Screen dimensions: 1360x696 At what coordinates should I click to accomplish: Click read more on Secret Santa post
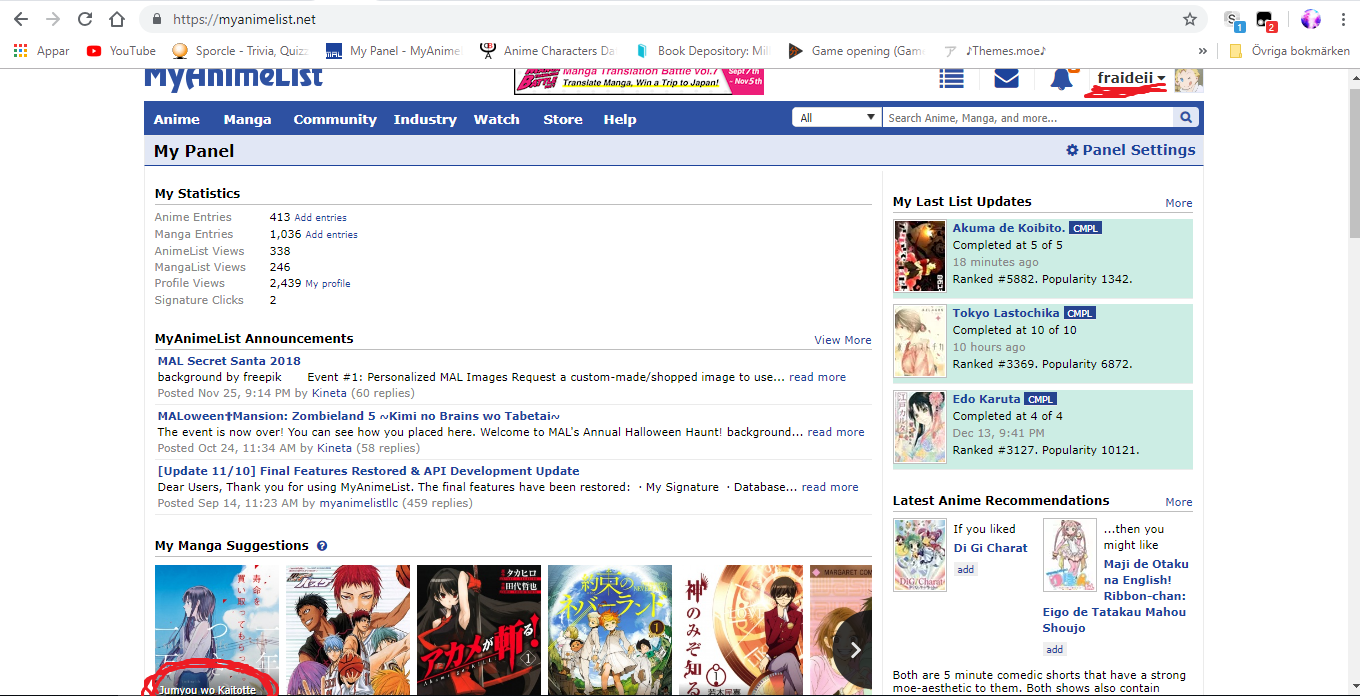click(x=817, y=377)
